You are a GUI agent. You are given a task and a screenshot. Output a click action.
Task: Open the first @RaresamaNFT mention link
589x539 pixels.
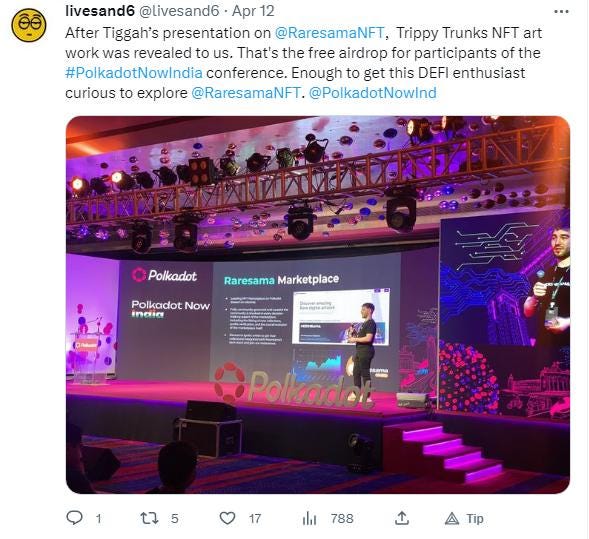pos(330,33)
